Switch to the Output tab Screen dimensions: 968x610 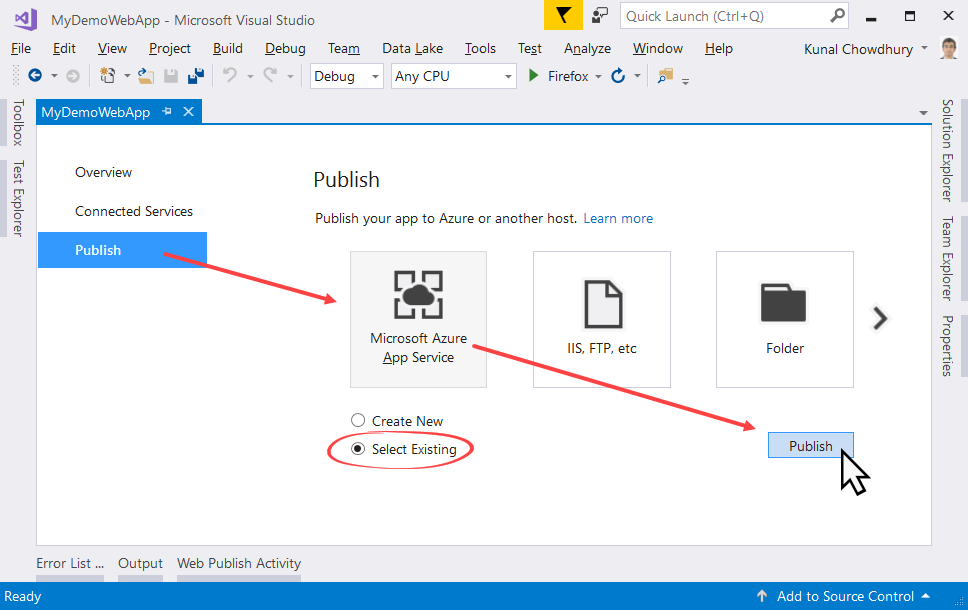(x=140, y=563)
